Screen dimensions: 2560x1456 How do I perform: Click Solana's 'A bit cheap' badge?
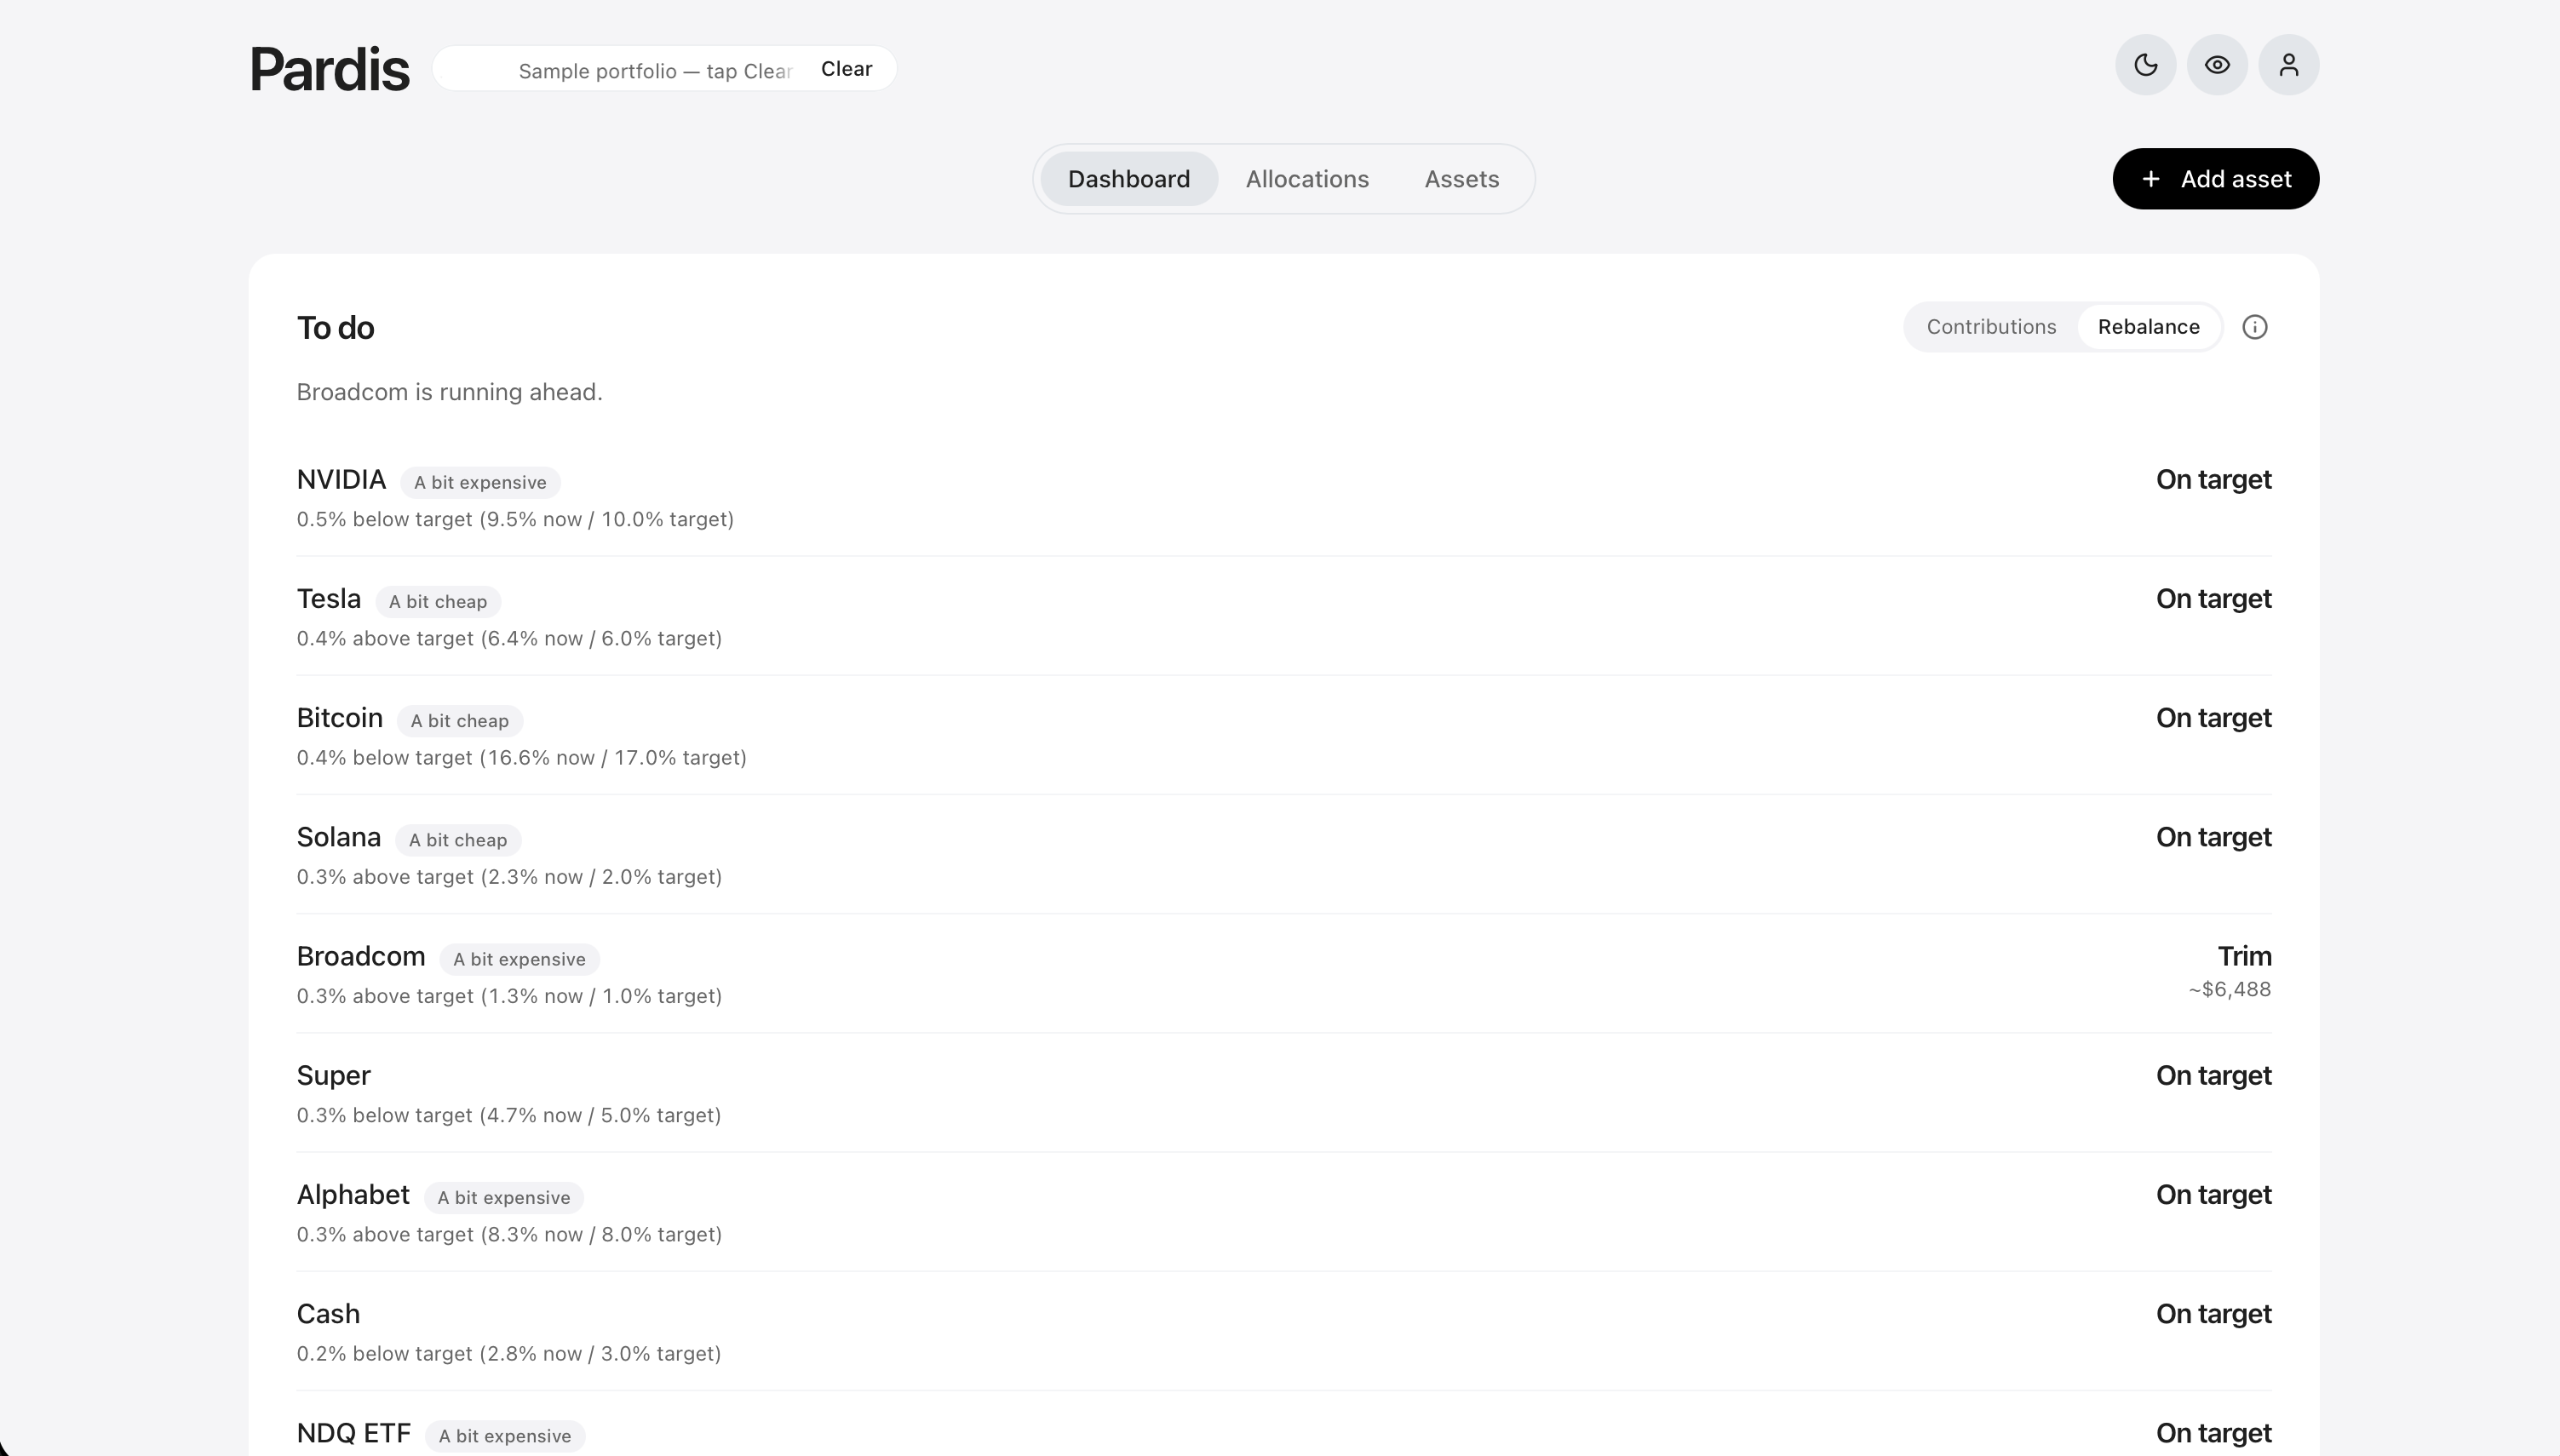(x=458, y=840)
